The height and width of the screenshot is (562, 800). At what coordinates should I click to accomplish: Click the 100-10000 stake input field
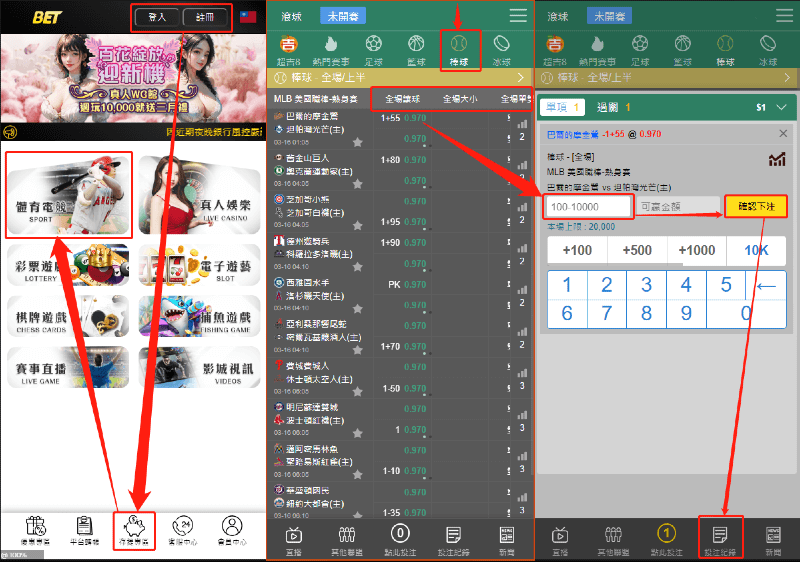(x=589, y=207)
